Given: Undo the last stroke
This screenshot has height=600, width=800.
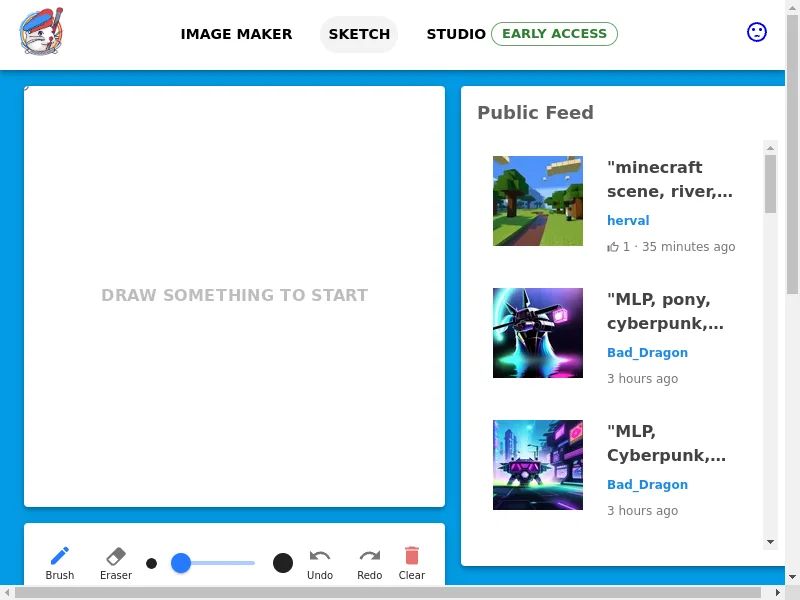Looking at the screenshot, I should [x=320, y=562].
